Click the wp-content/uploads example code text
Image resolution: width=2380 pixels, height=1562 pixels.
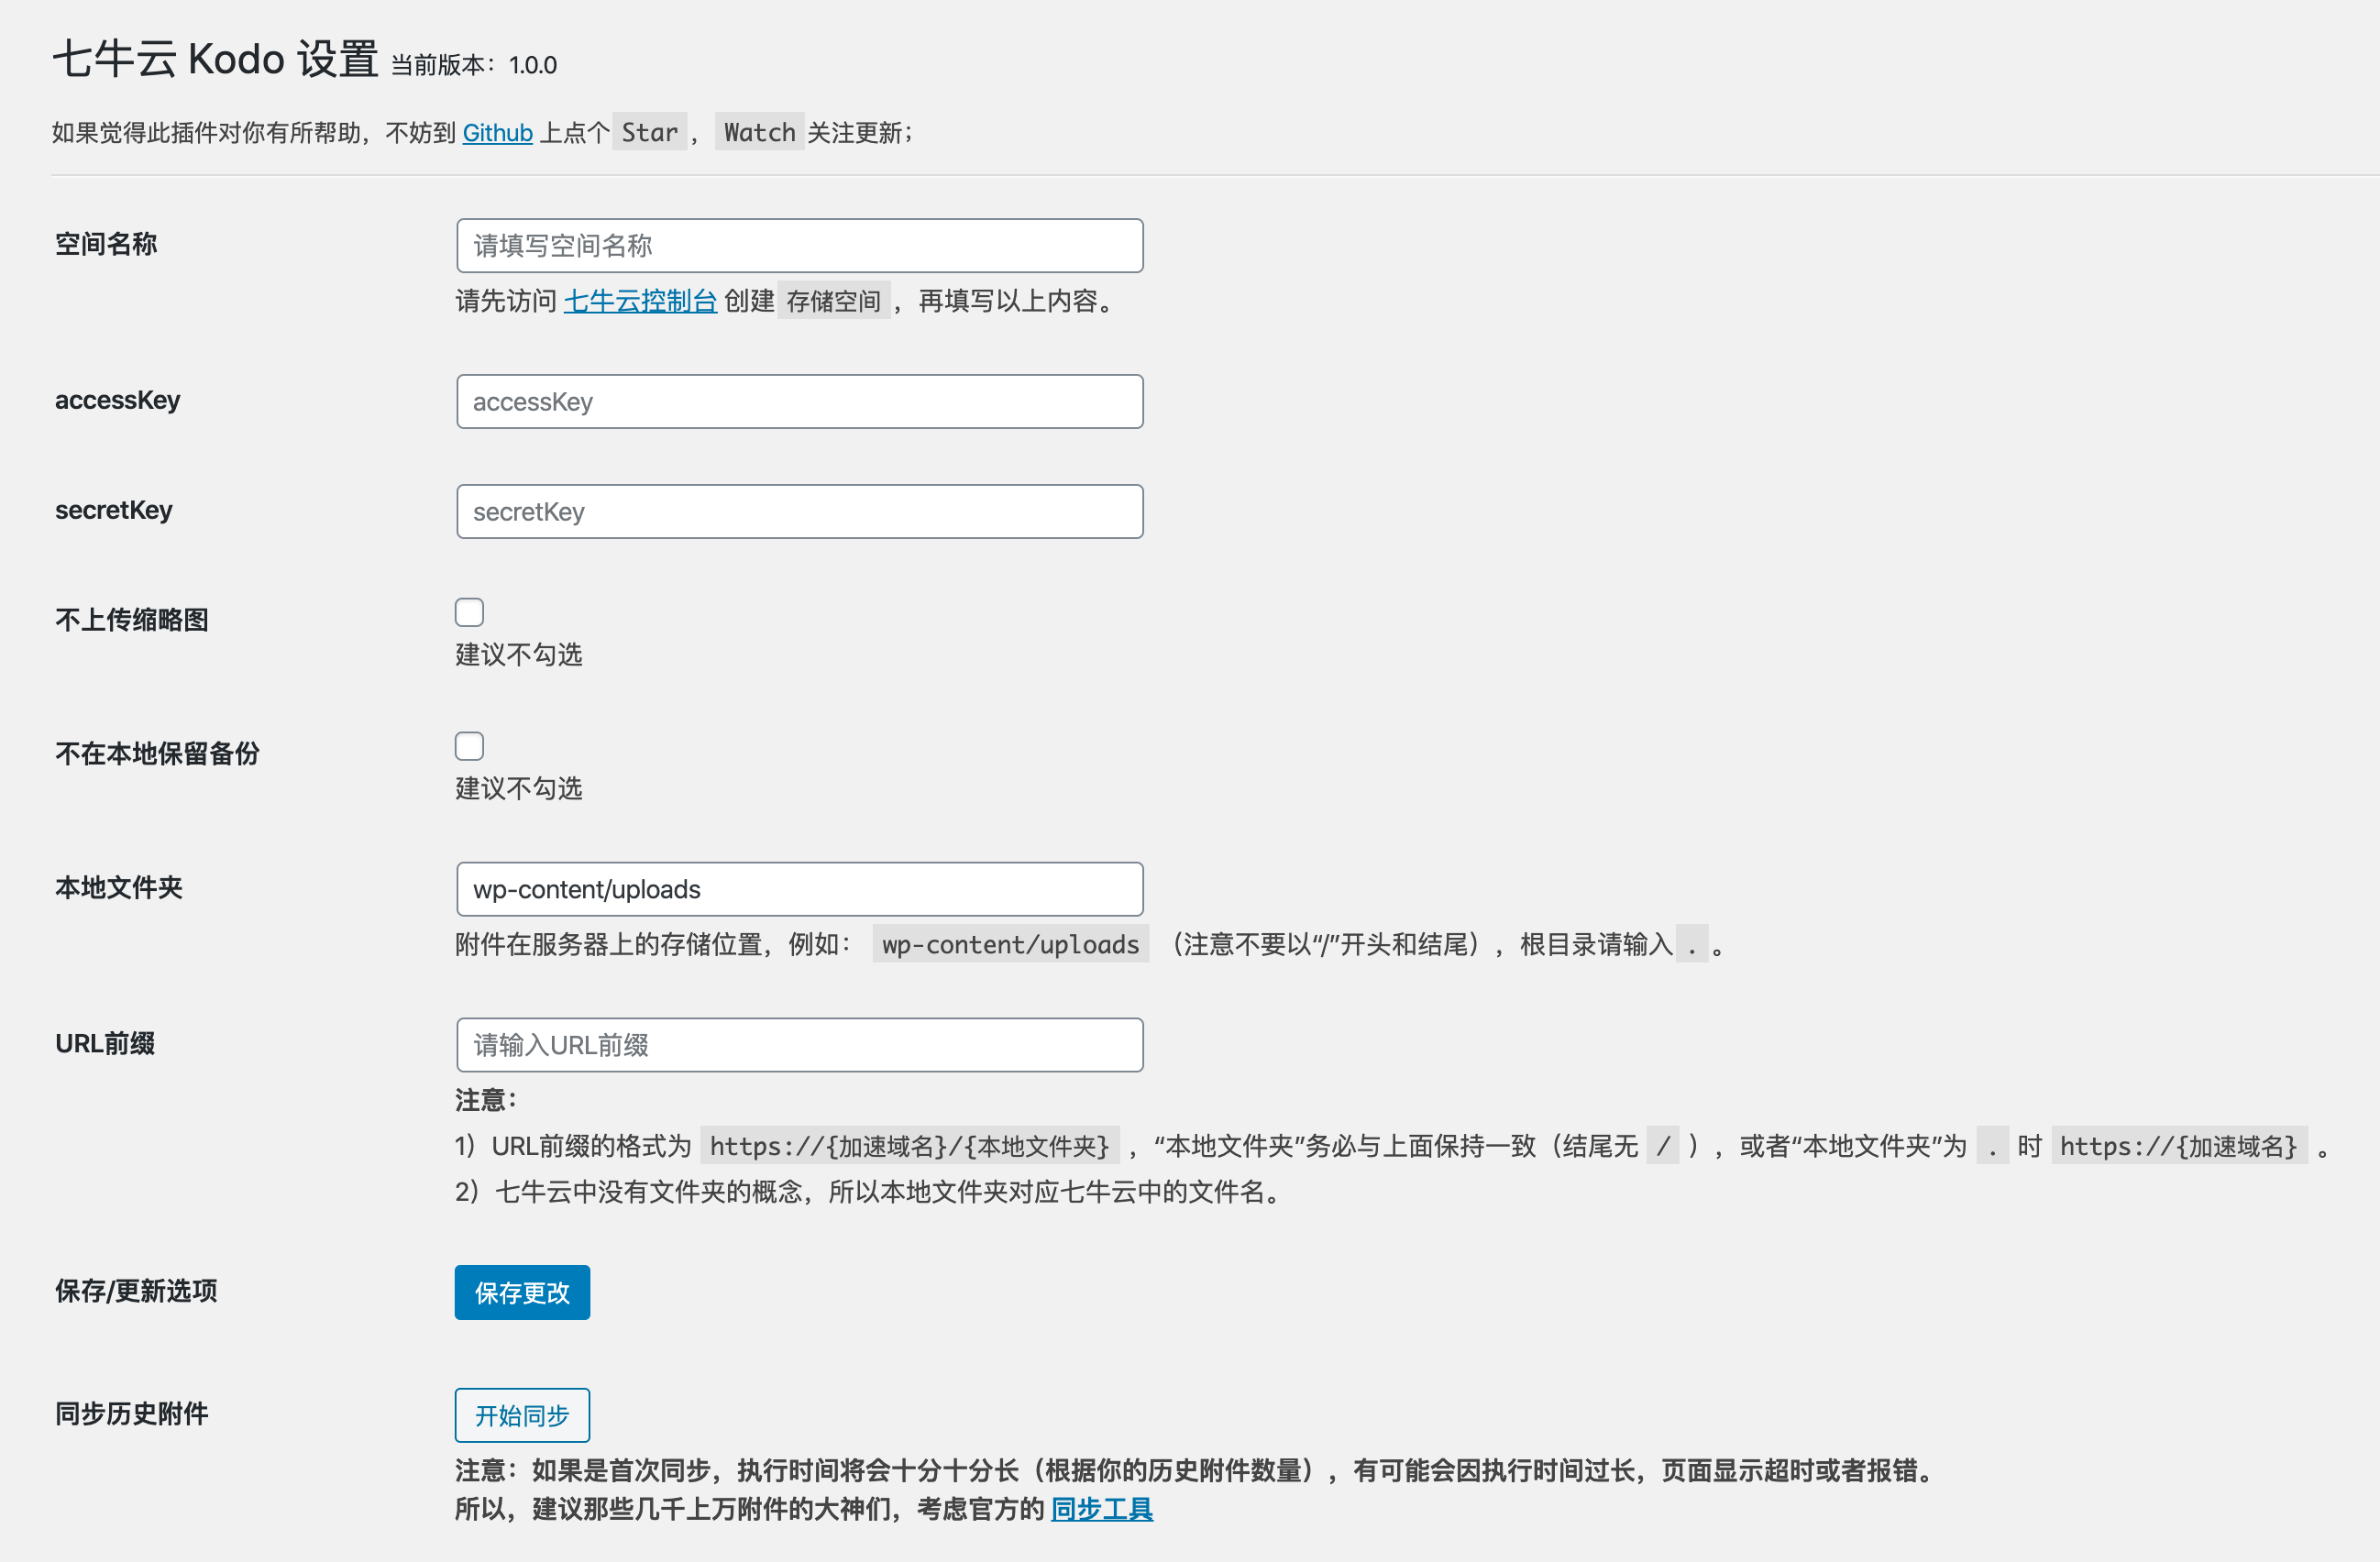pos(1010,944)
